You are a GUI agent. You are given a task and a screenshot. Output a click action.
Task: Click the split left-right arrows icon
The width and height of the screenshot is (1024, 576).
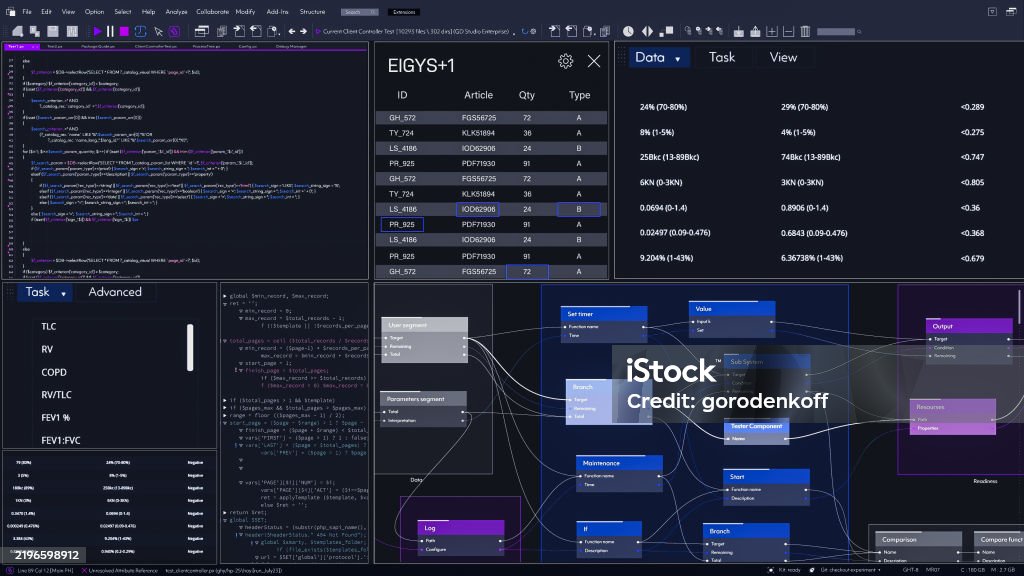click(x=647, y=31)
